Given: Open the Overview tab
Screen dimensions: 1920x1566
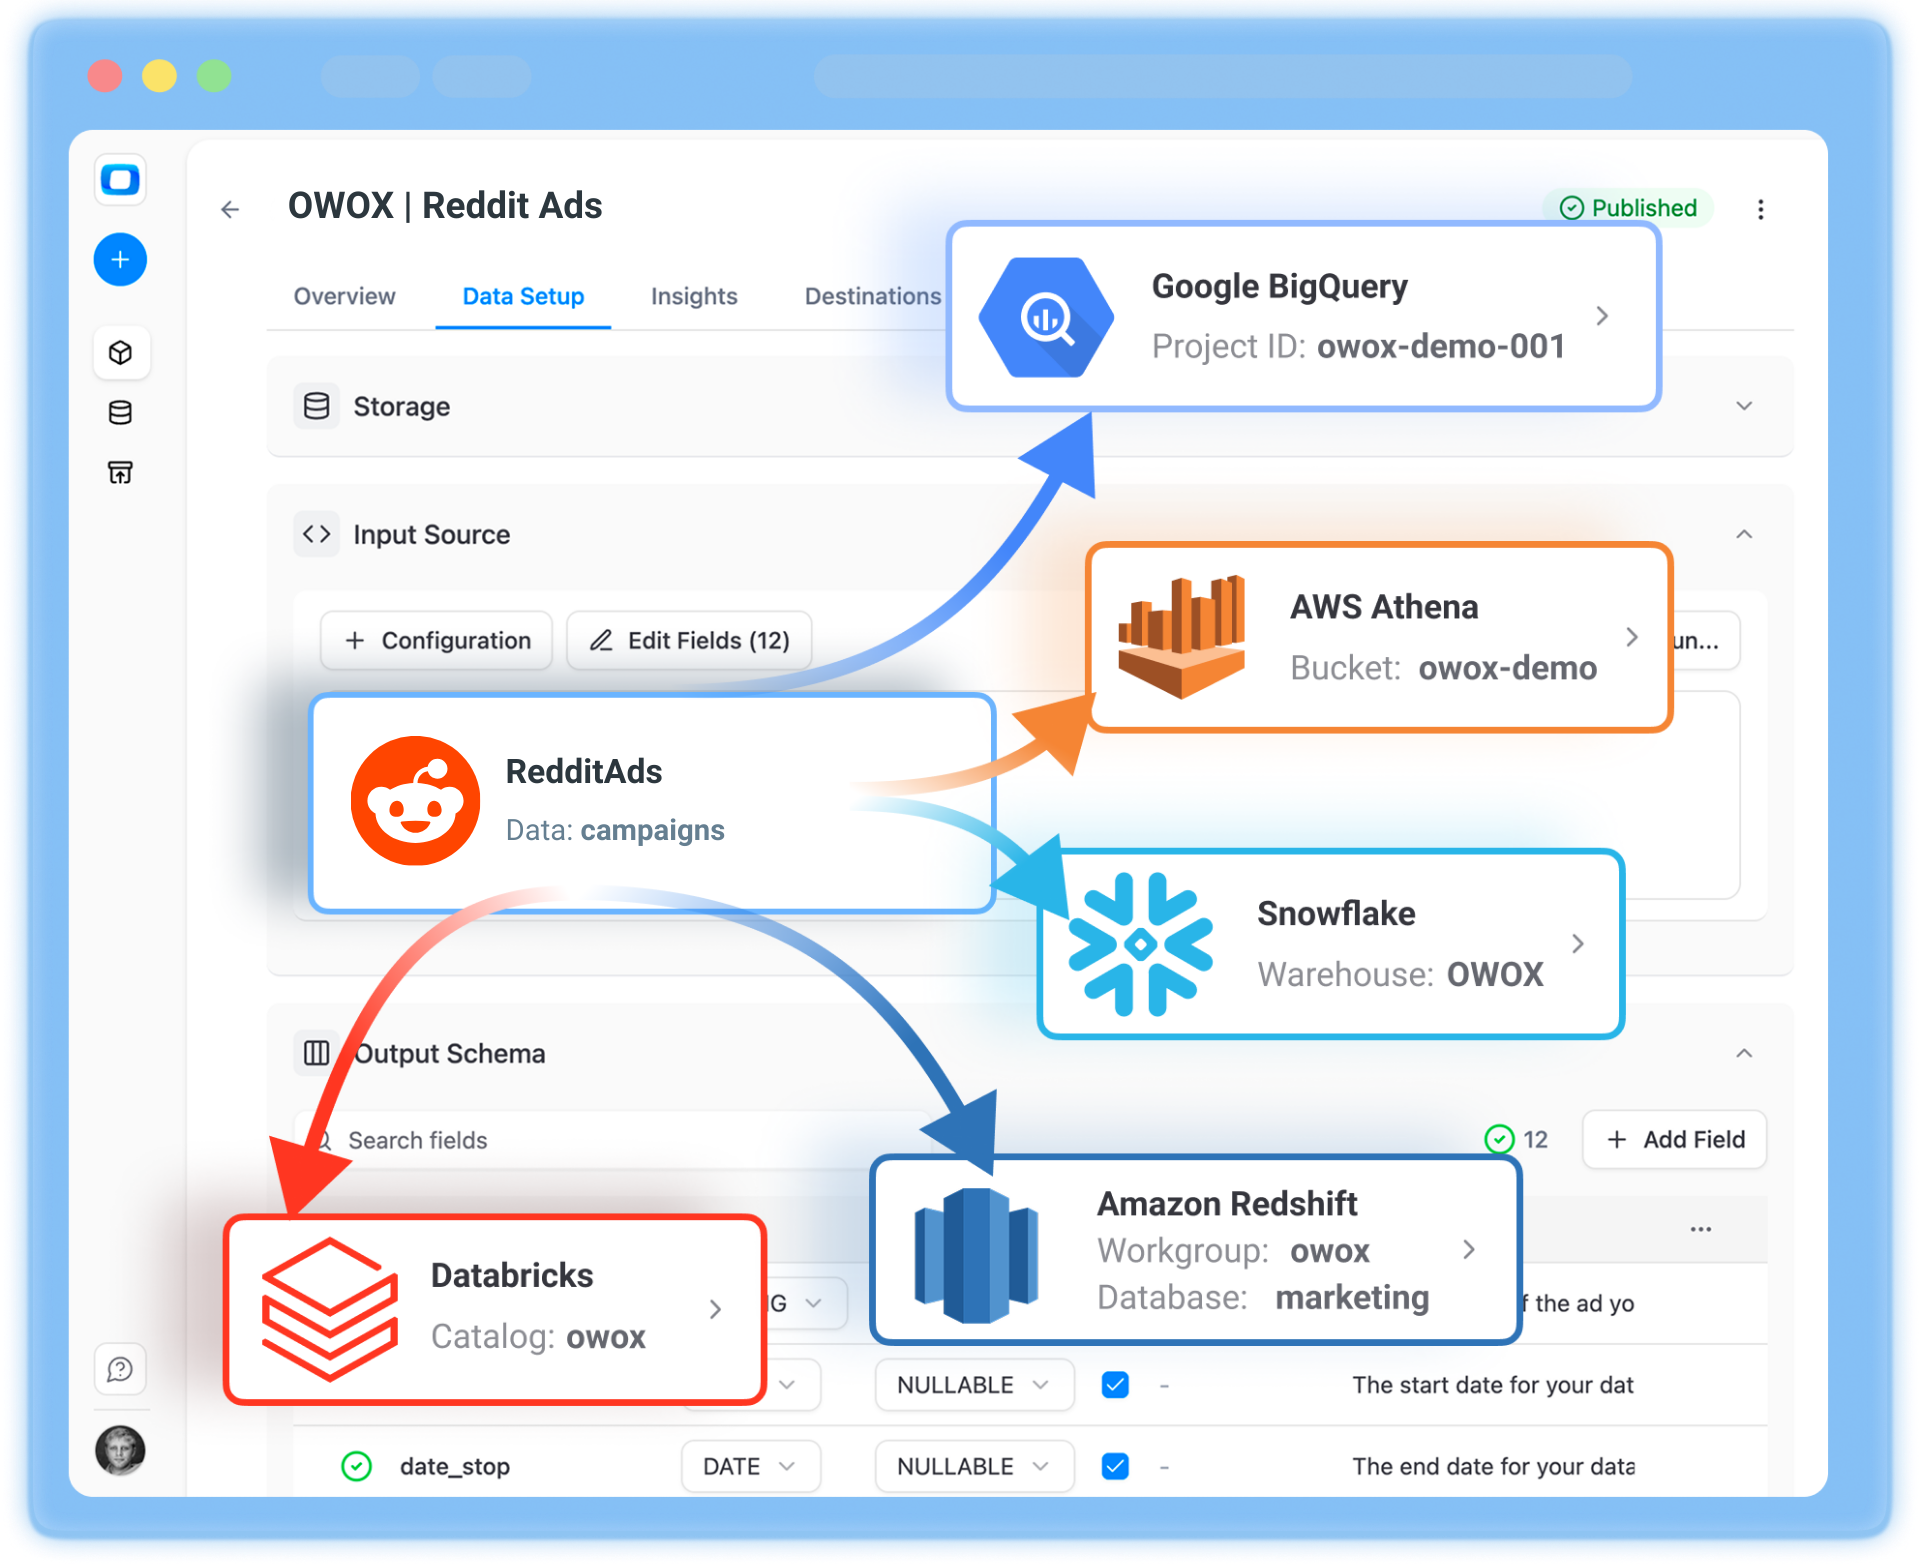Looking at the screenshot, I should pyautogui.click(x=344, y=296).
